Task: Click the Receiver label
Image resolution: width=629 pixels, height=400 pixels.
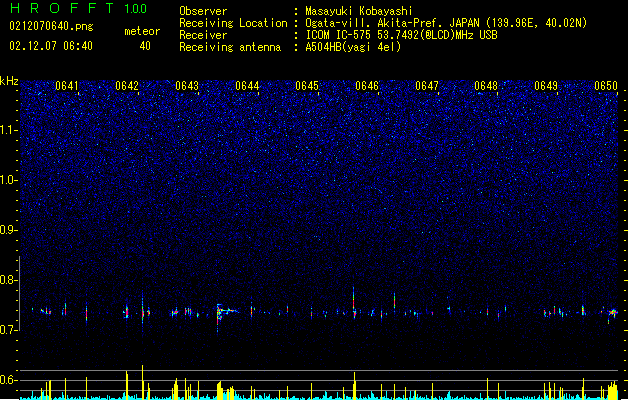Action: [x=203, y=35]
